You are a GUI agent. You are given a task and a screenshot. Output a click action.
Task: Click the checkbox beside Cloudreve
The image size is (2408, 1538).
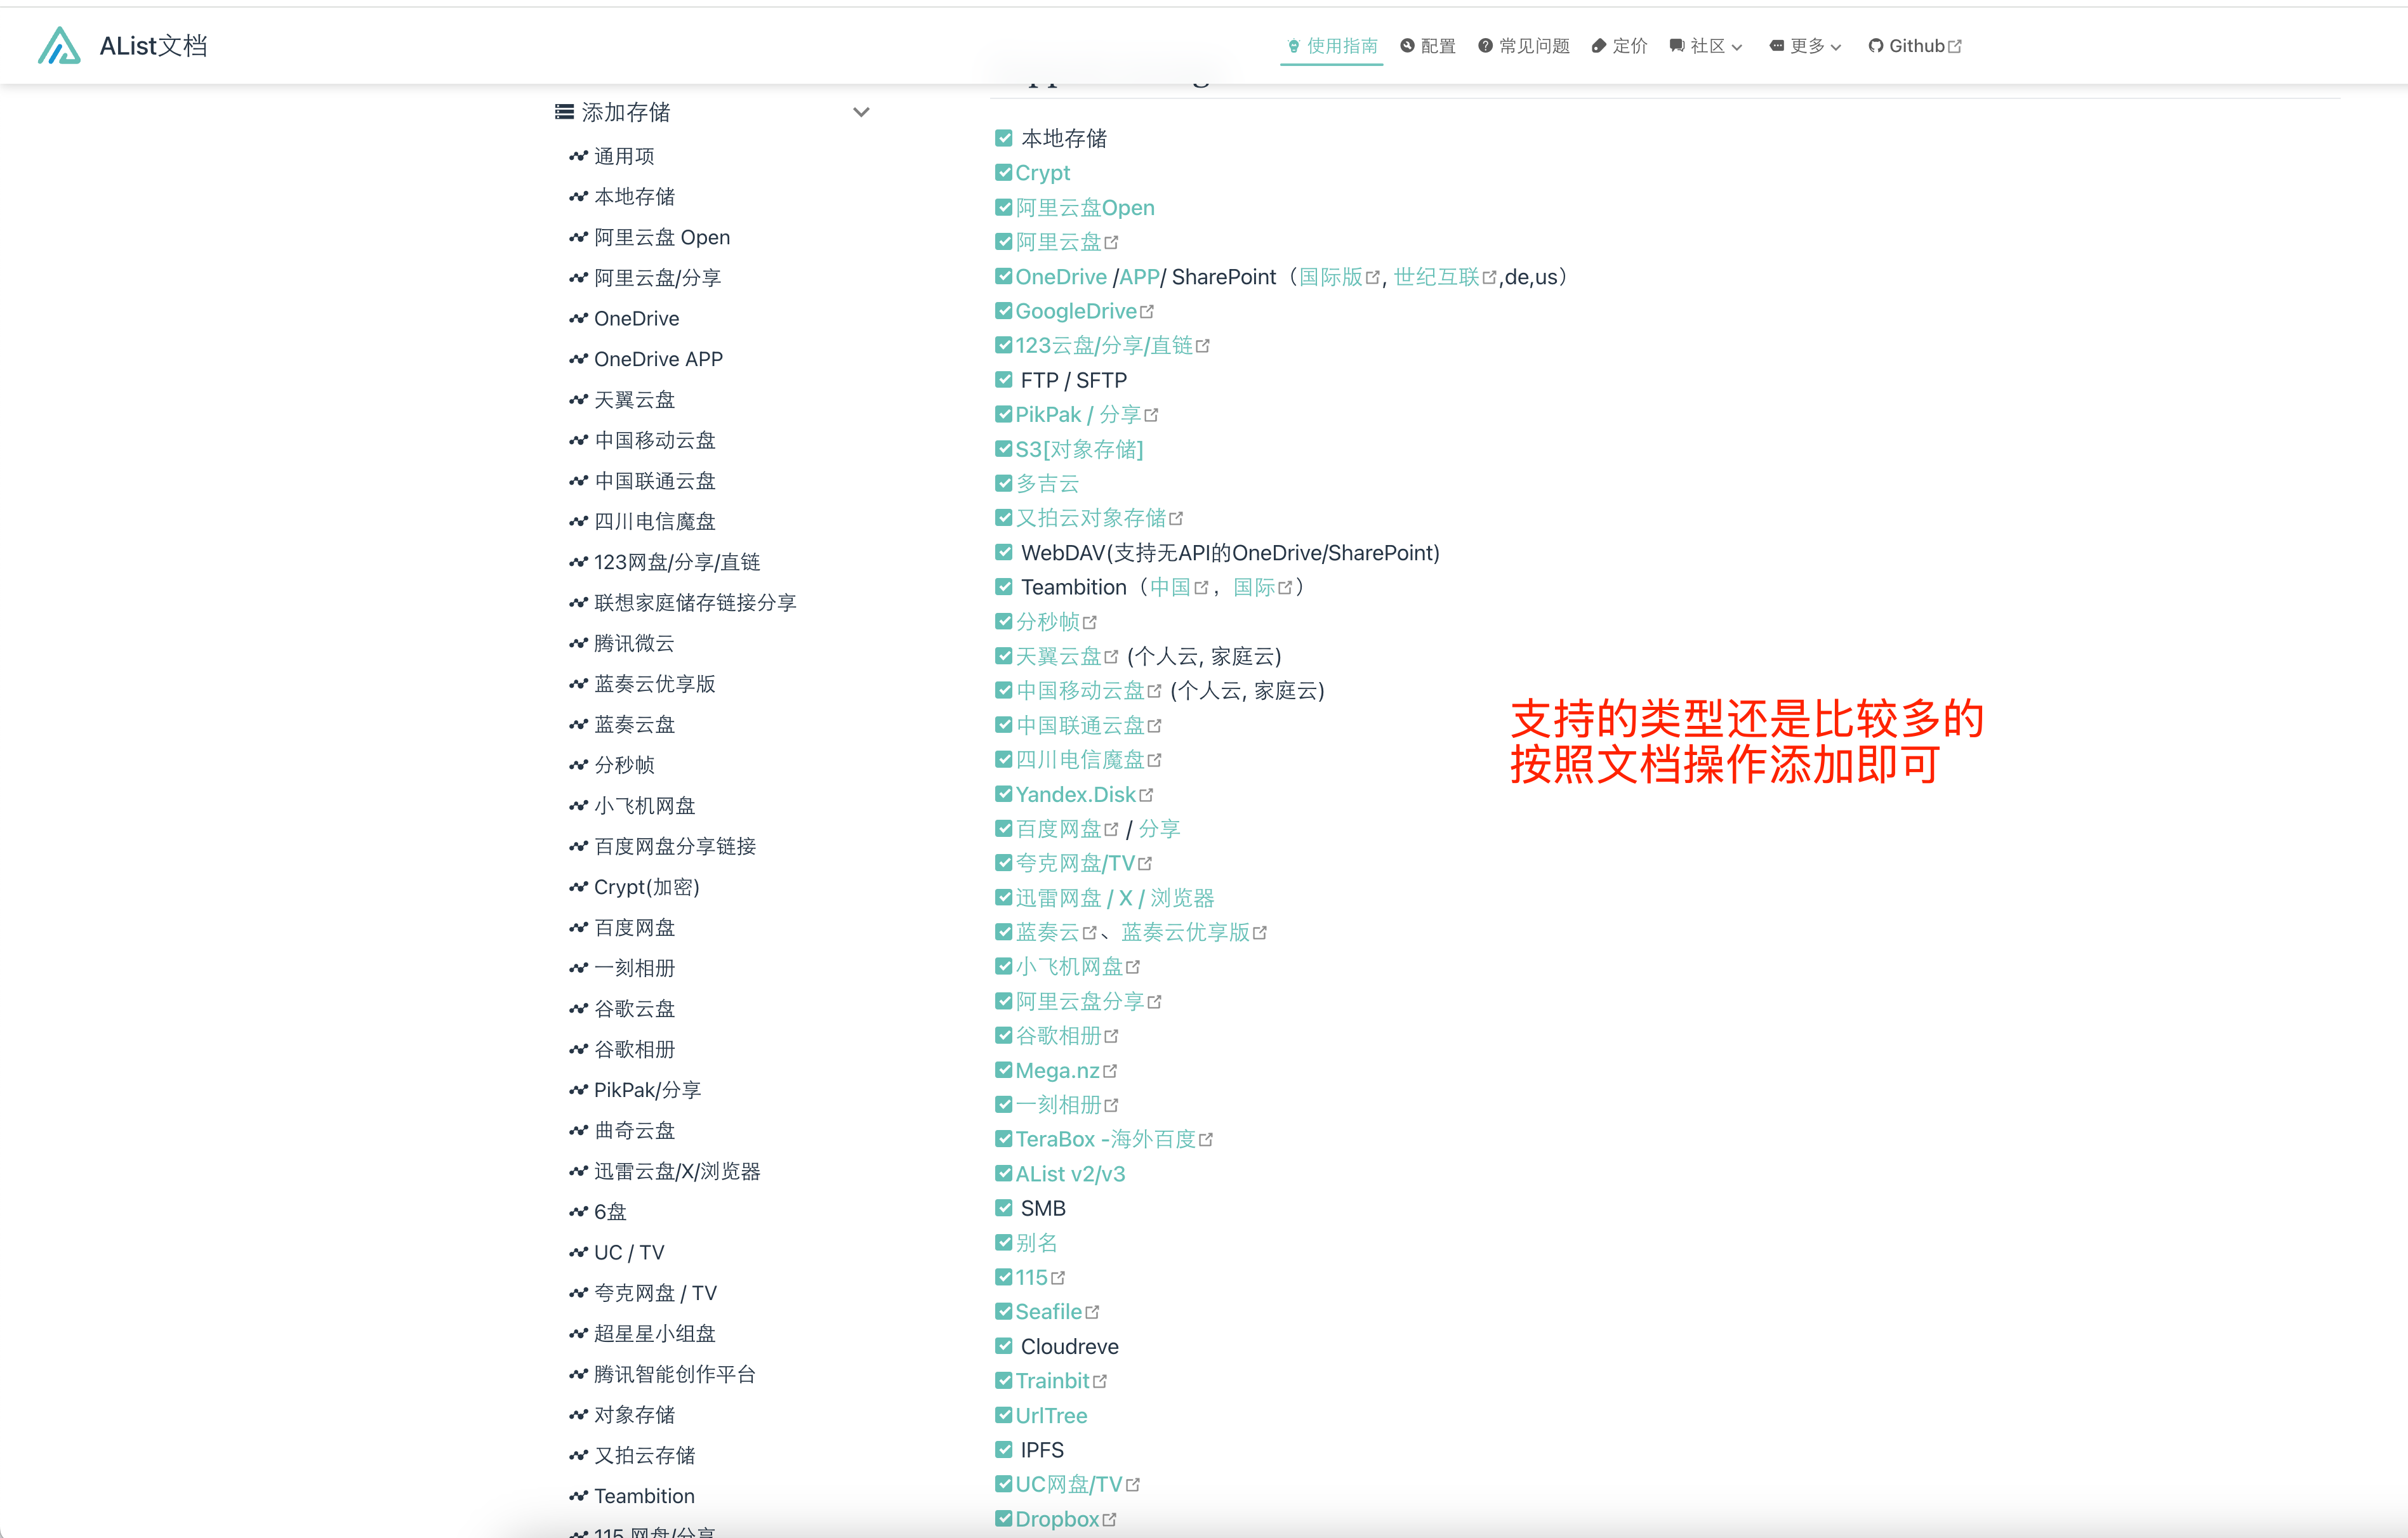pyautogui.click(x=1004, y=1346)
